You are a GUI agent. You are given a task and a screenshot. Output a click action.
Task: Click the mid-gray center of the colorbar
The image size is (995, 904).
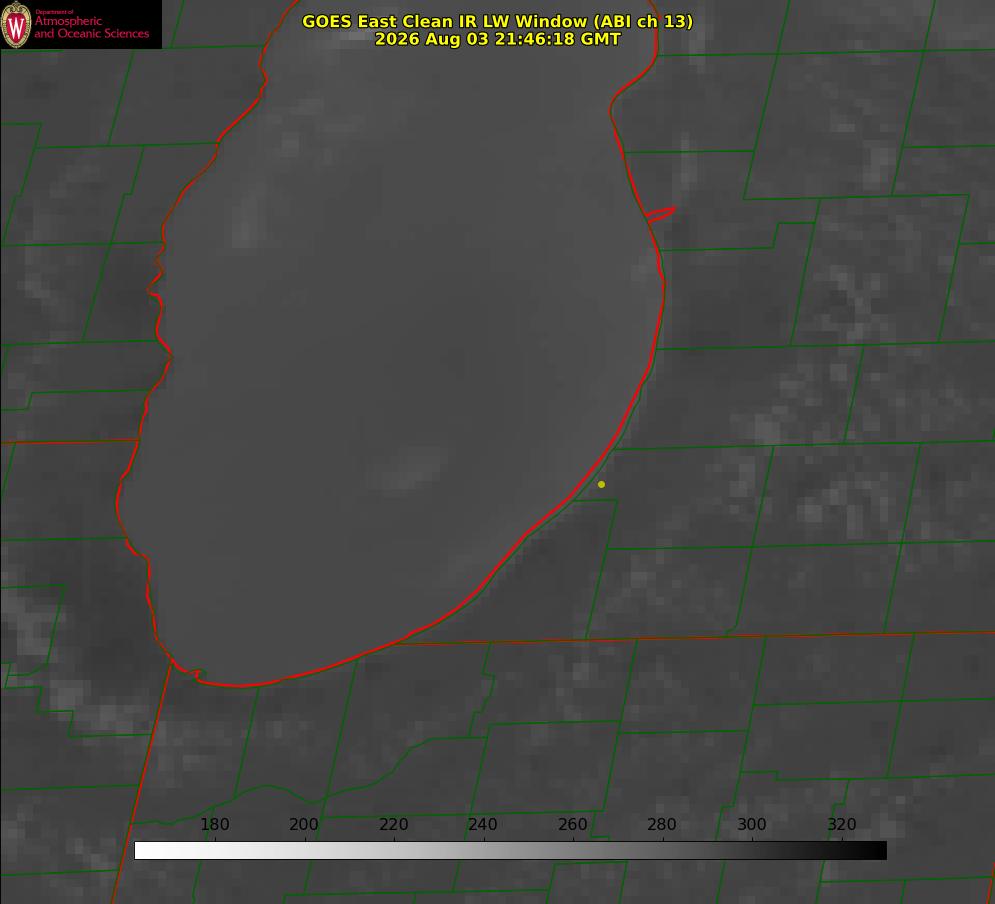click(x=510, y=851)
